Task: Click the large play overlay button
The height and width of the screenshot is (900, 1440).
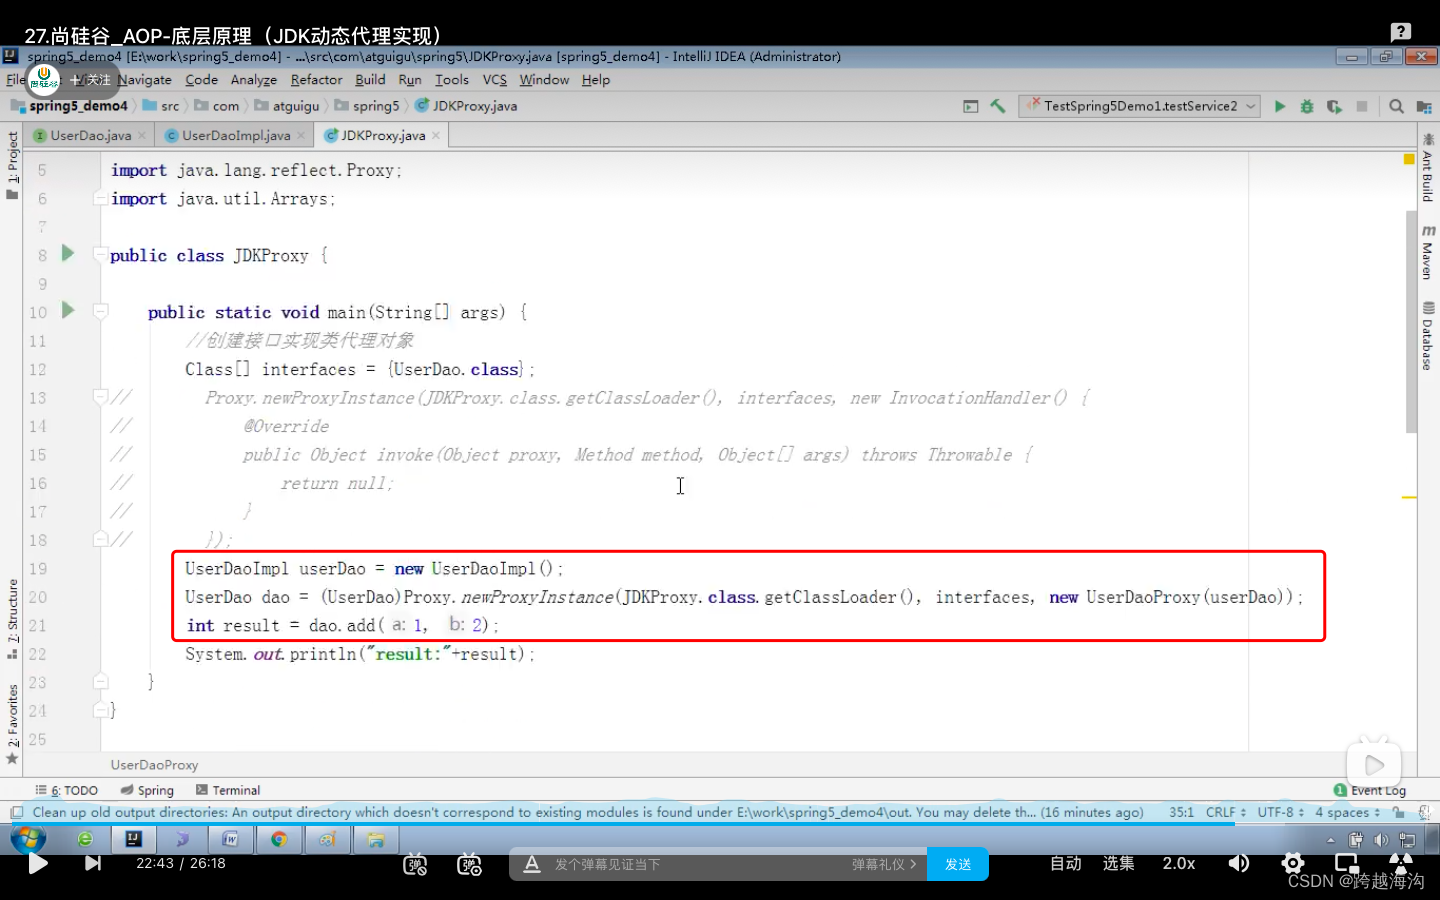Action: pos(1374,765)
